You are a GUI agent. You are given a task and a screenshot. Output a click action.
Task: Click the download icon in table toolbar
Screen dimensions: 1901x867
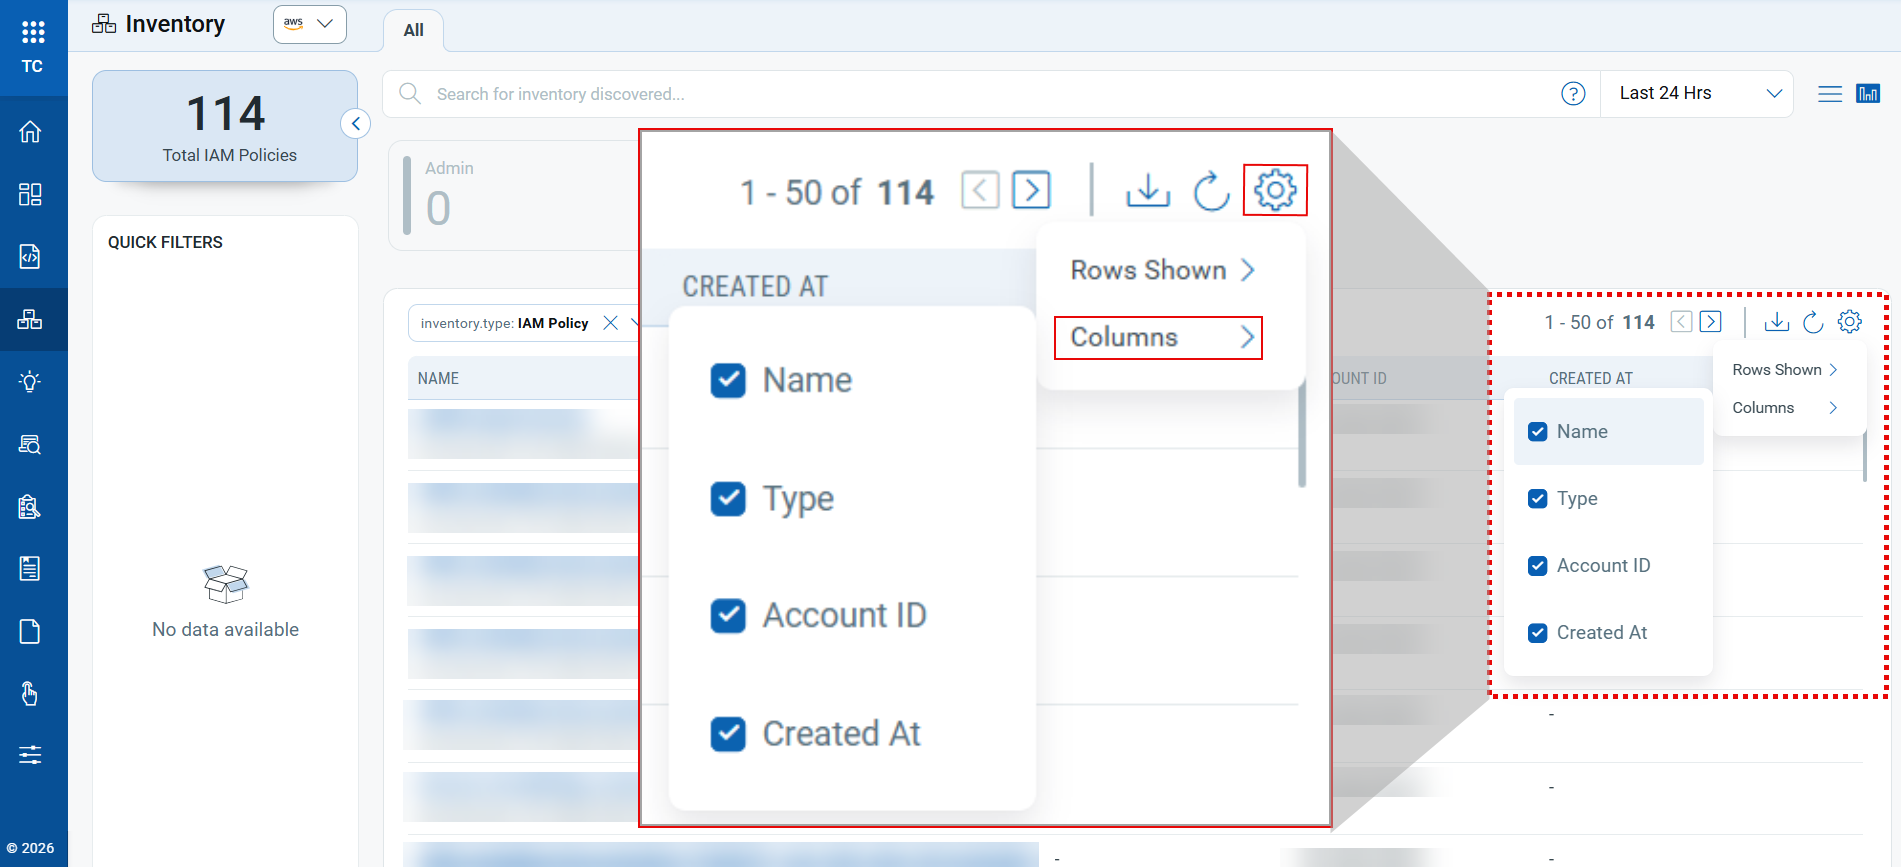[1776, 322]
